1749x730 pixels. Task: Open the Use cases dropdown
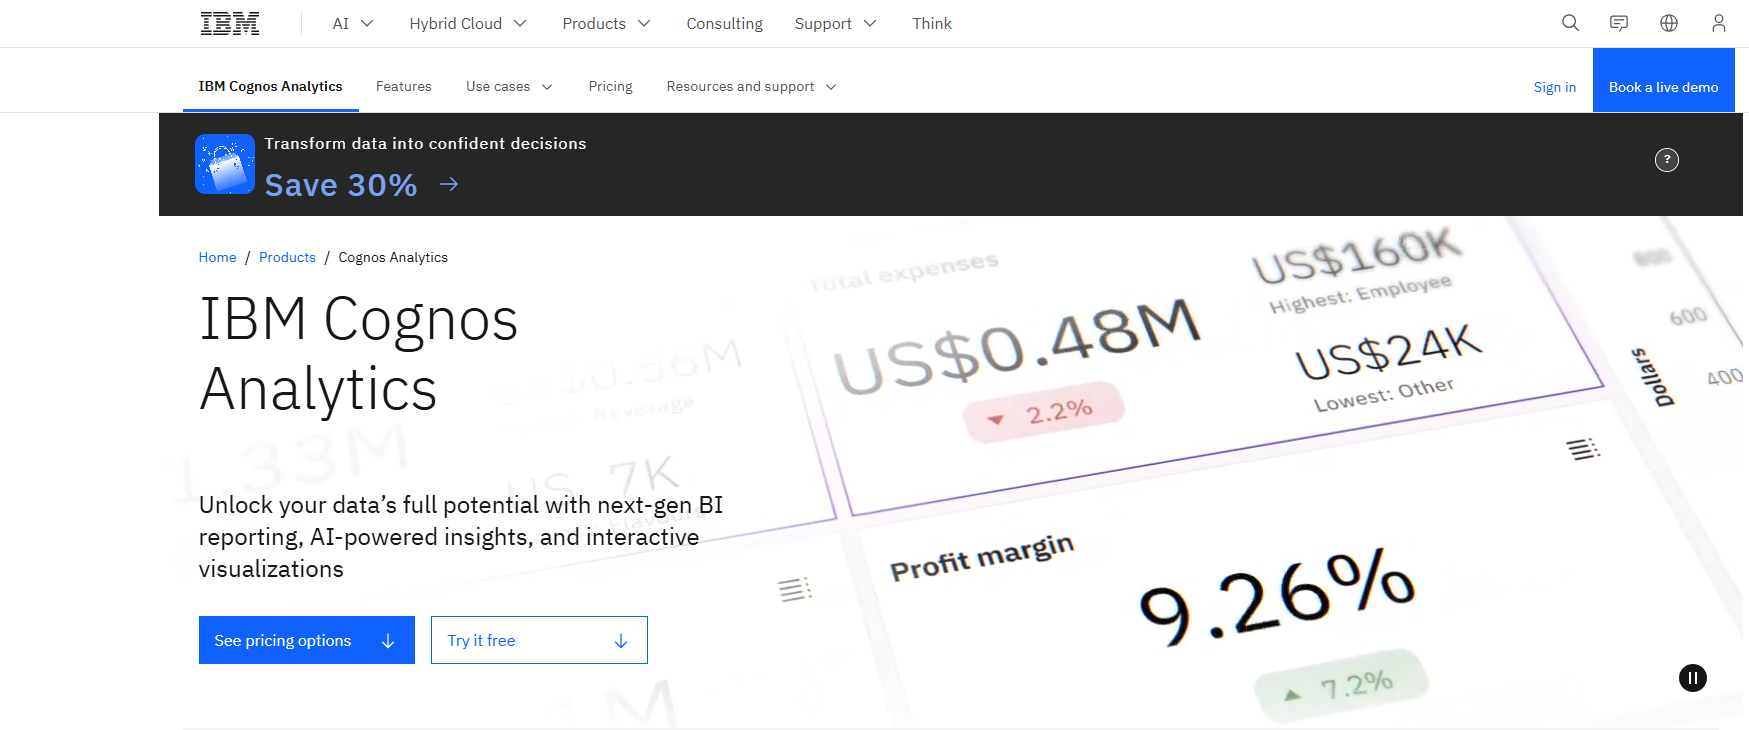point(508,87)
